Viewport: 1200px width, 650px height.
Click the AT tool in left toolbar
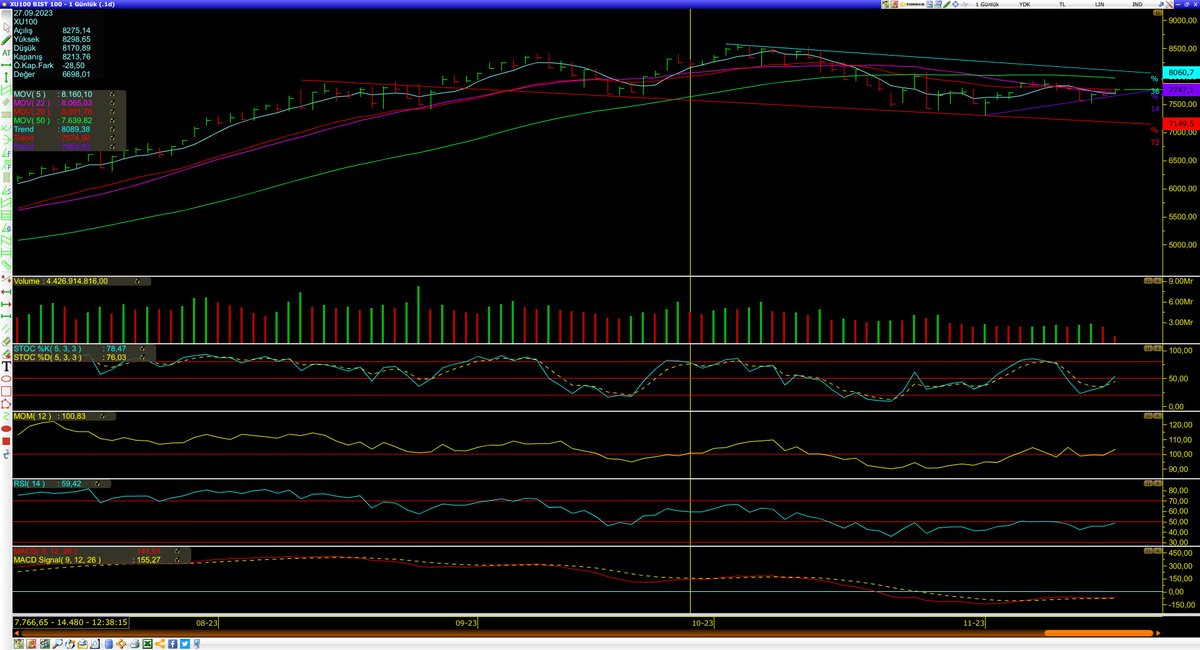8,53
